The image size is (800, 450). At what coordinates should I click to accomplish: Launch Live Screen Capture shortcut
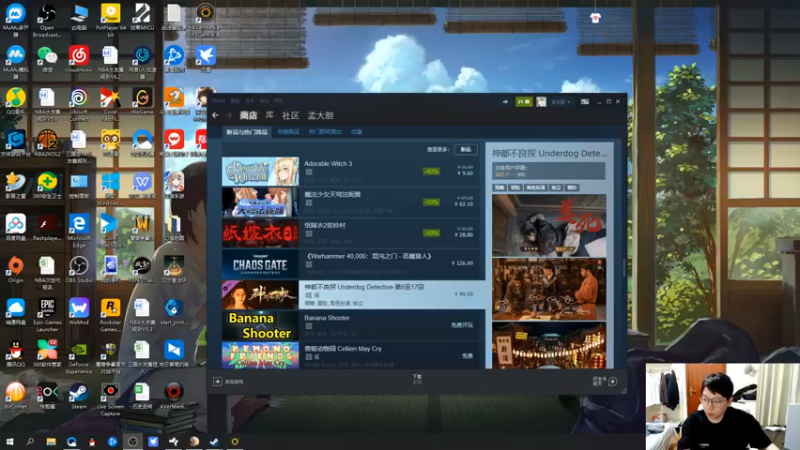point(110,399)
